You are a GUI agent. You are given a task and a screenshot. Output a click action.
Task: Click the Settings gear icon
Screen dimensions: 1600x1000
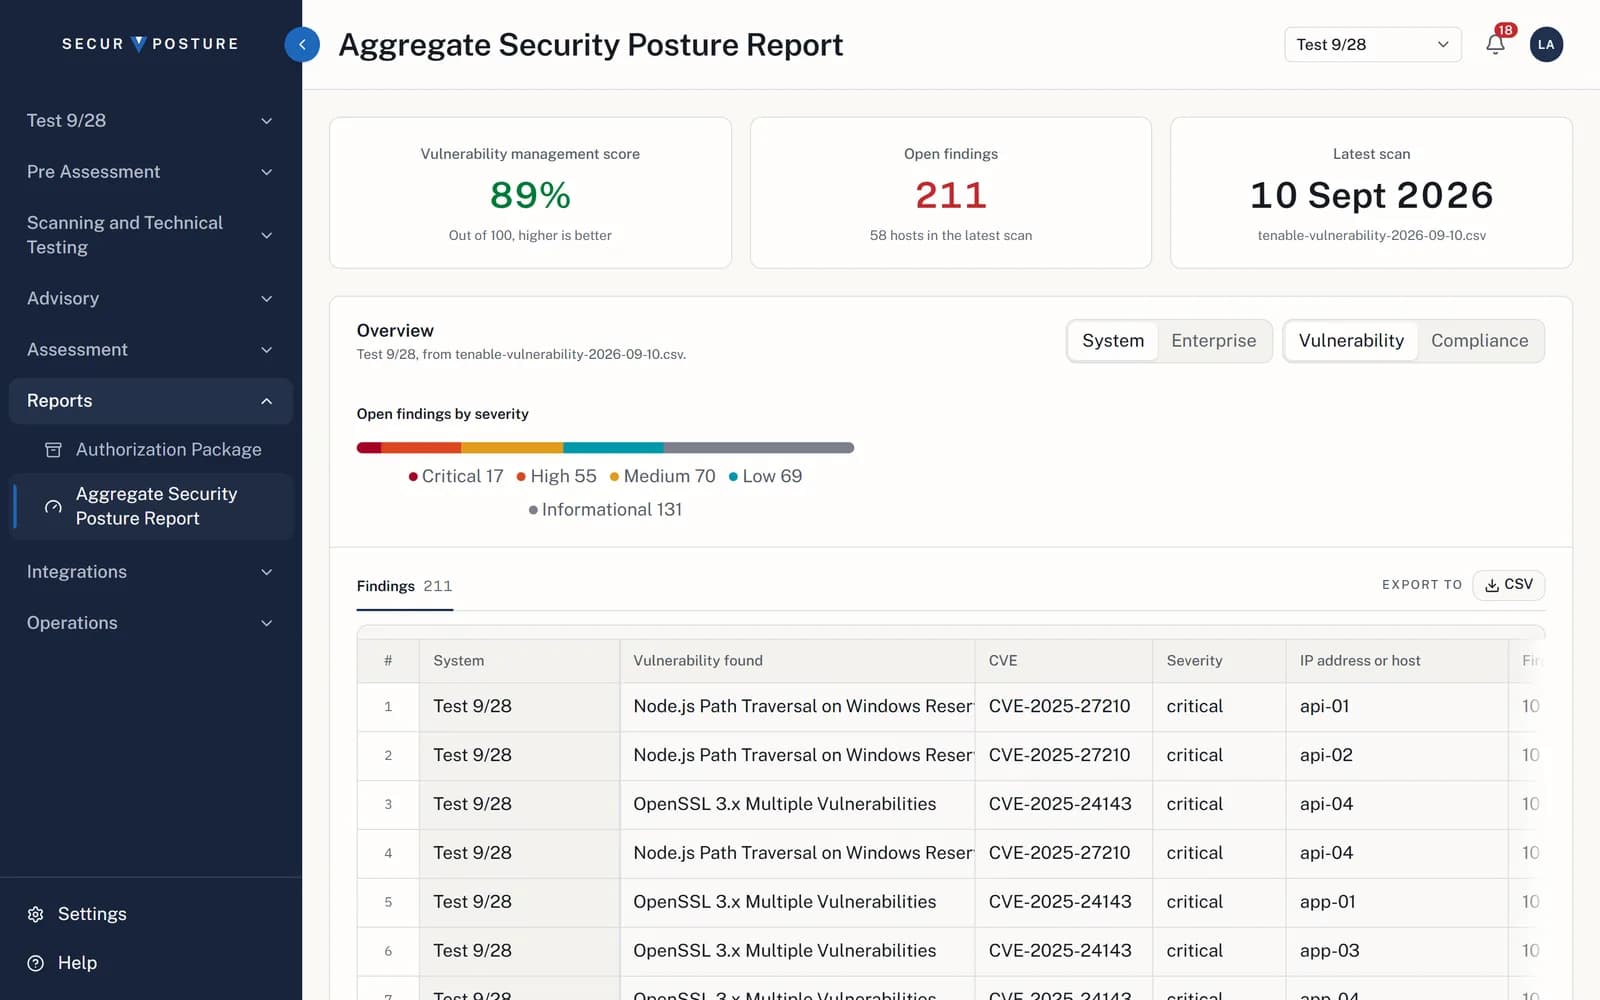[x=36, y=914]
